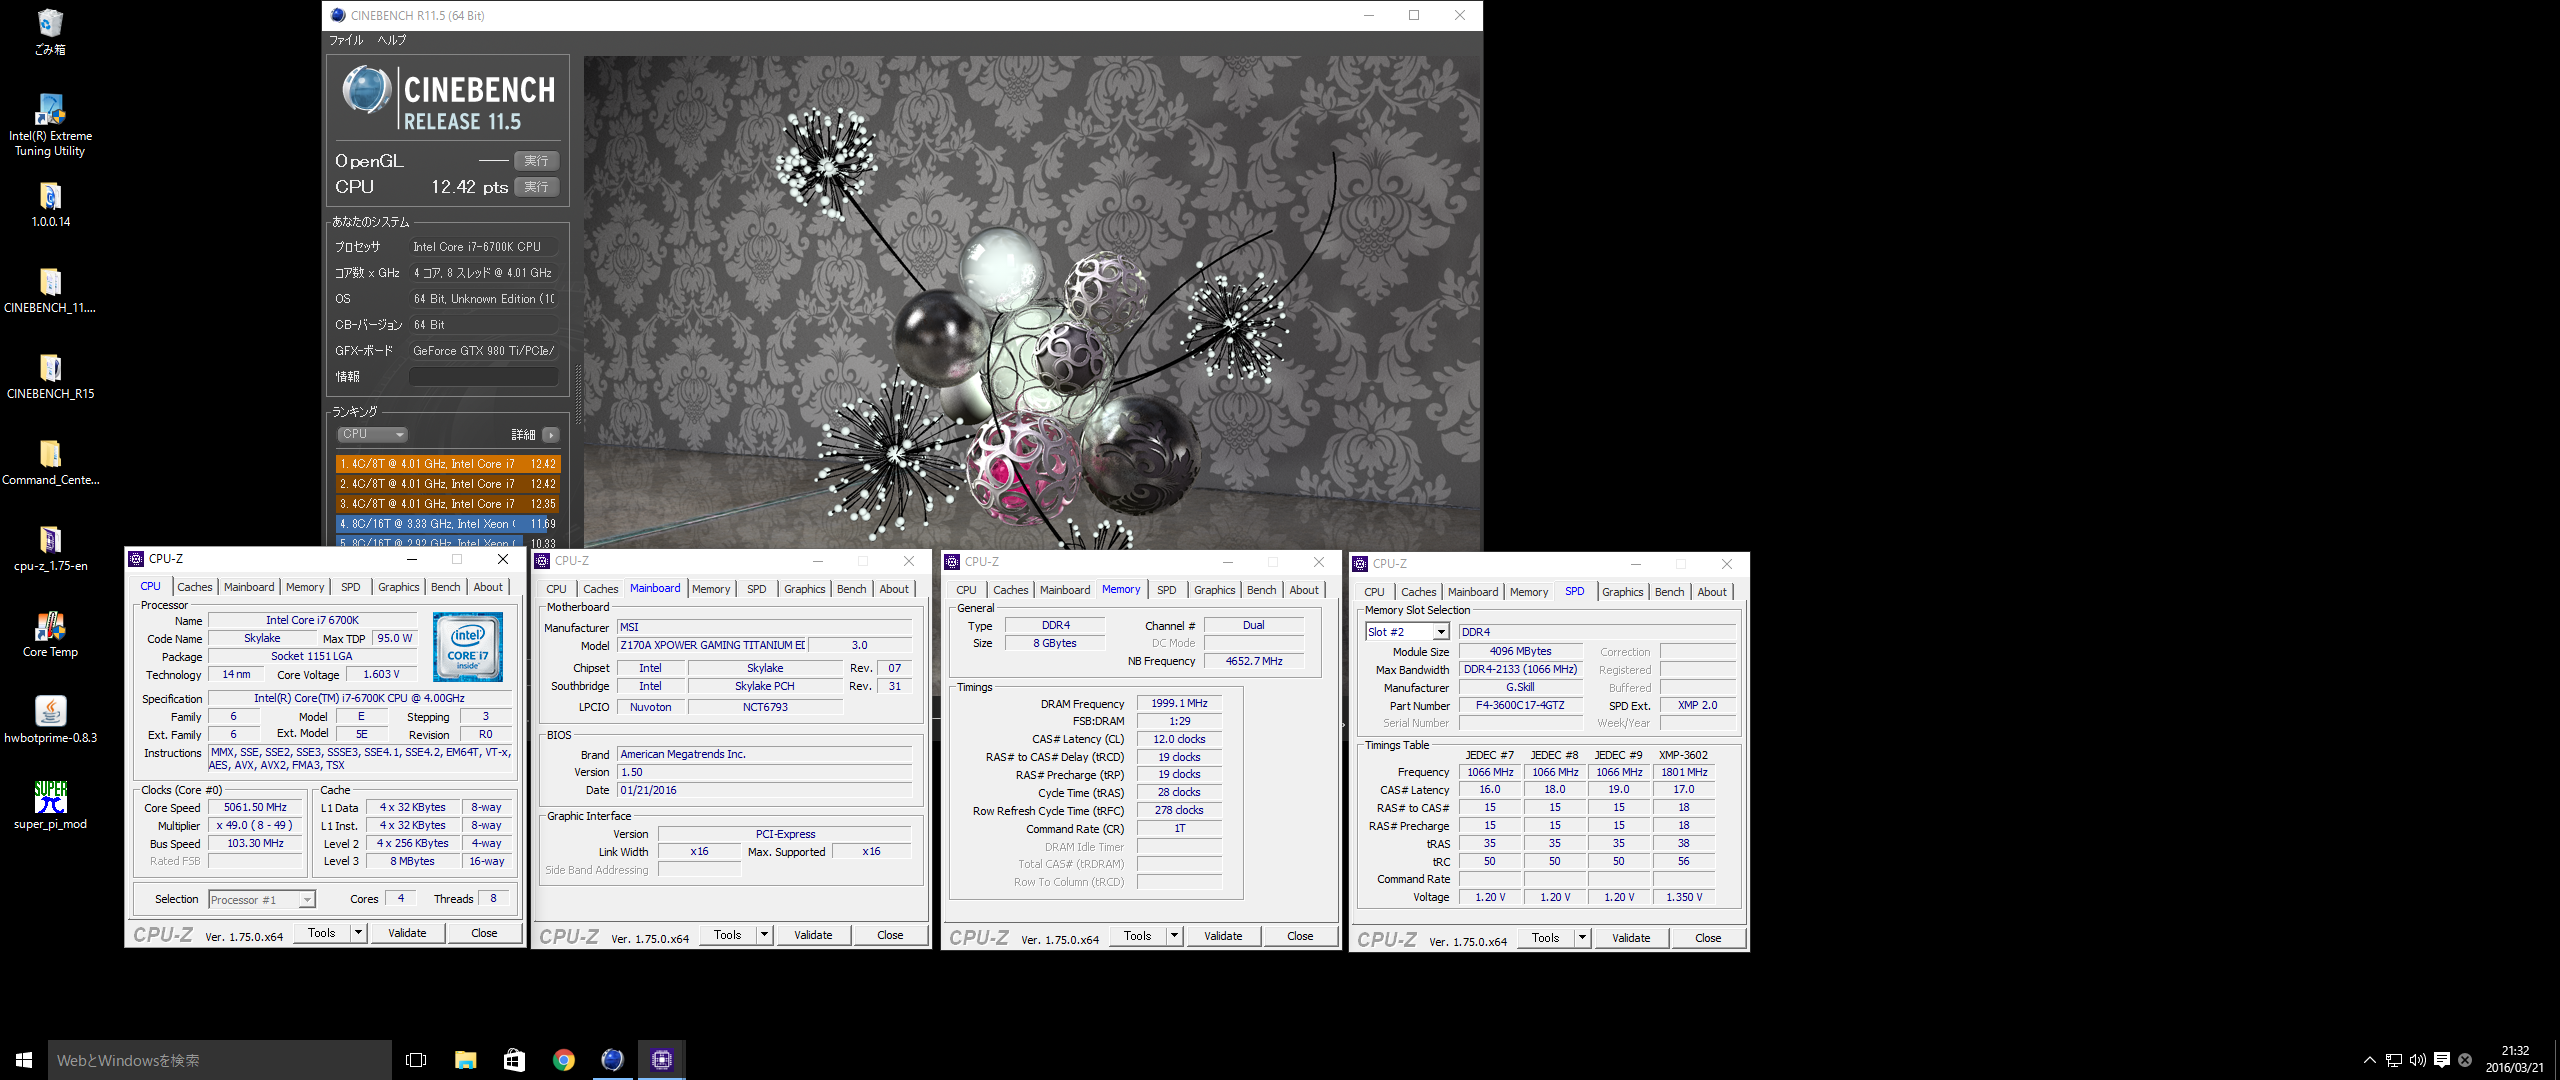Switch to CPU-Z via taskbar icon
This screenshot has width=2560, height=1080.
click(x=661, y=1060)
